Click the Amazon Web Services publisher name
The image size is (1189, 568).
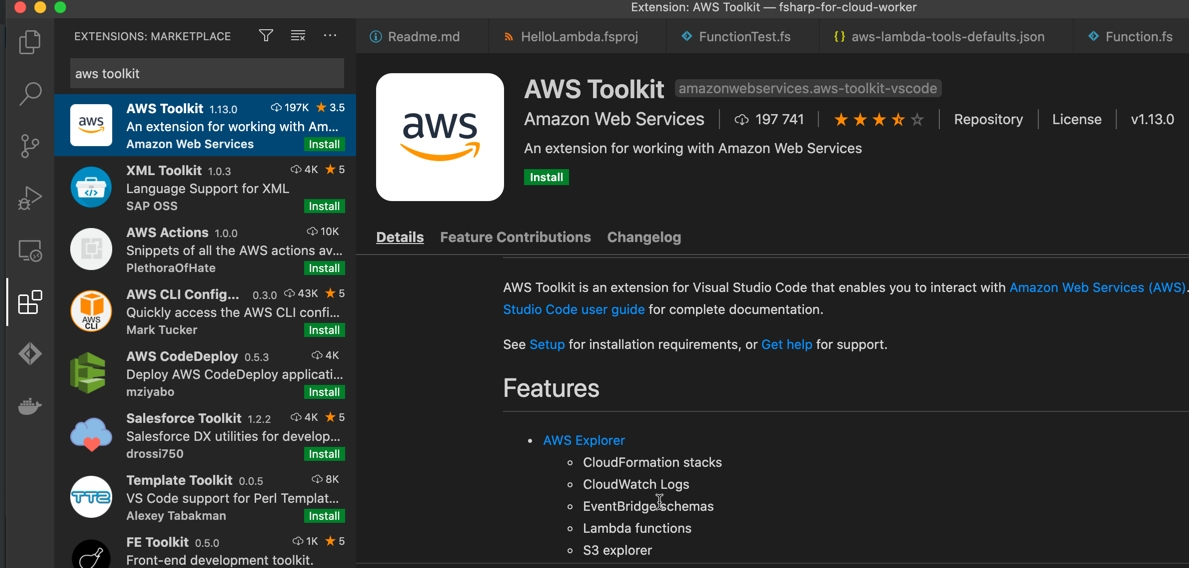click(x=614, y=119)
